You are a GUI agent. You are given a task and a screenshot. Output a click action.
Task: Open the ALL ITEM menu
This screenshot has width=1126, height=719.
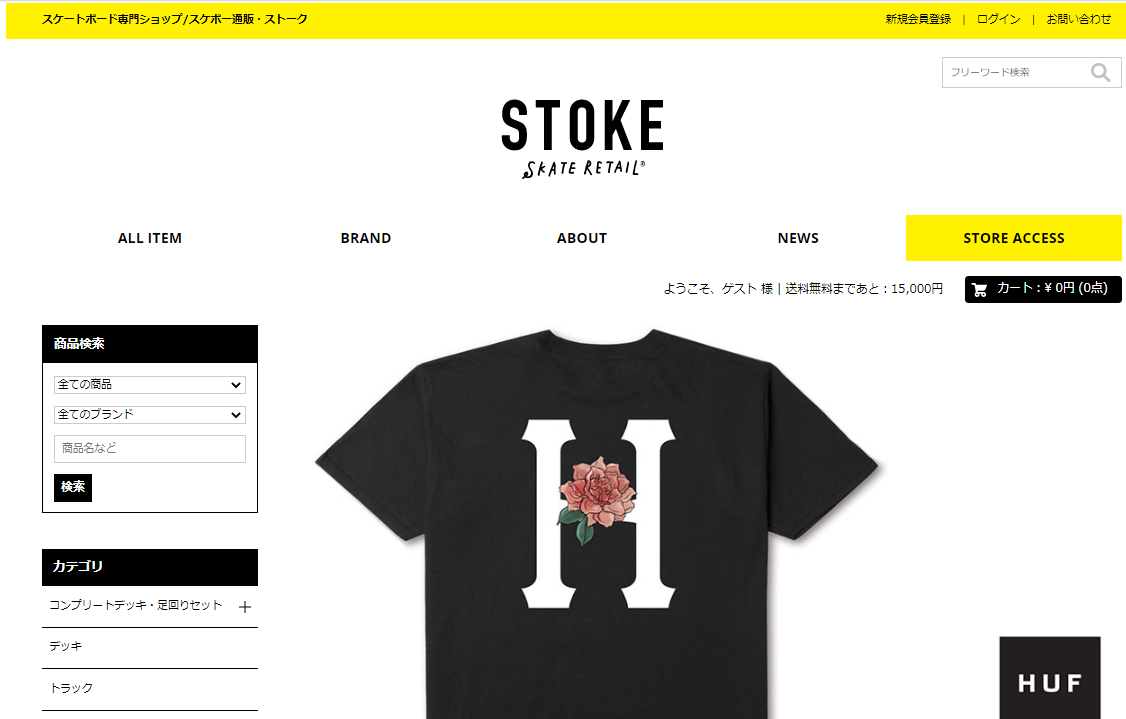(150, 238)
